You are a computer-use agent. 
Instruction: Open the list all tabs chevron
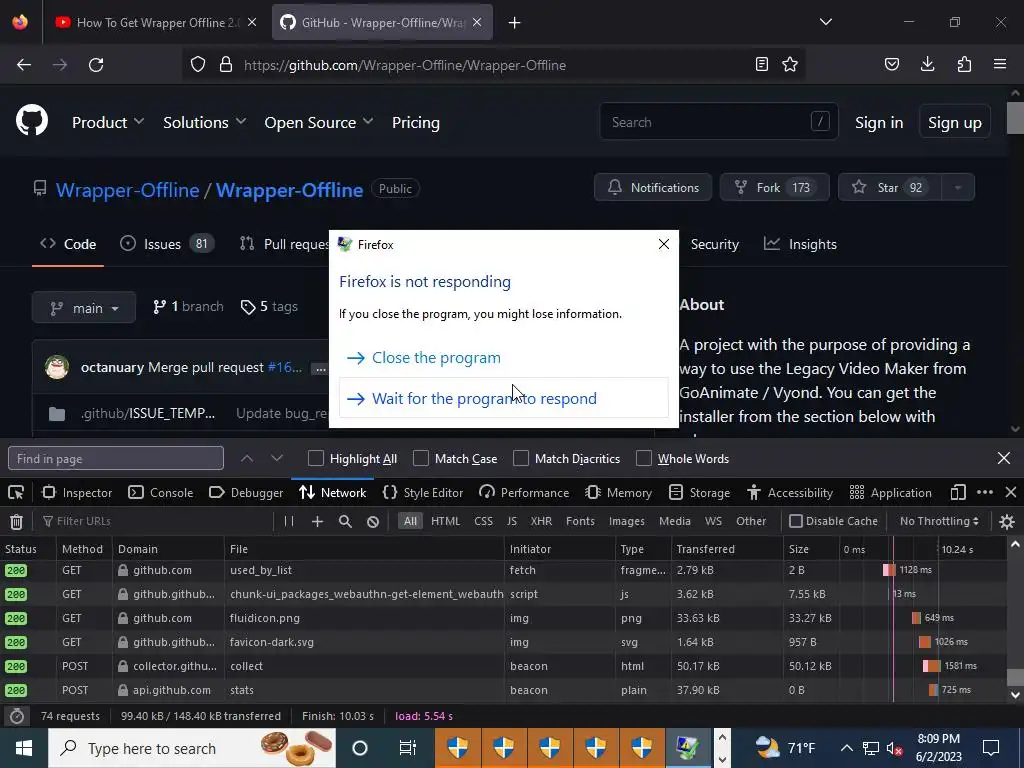click(x=825, y=22)
